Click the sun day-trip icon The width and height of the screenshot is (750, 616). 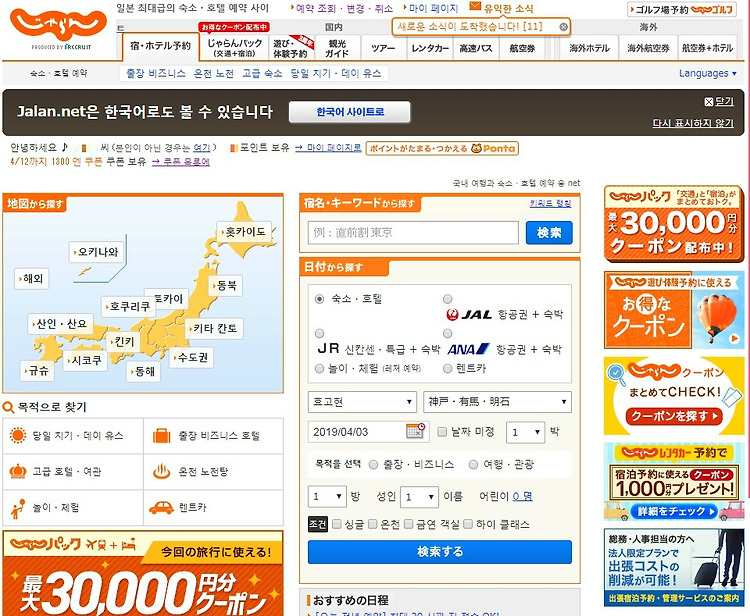18,436
